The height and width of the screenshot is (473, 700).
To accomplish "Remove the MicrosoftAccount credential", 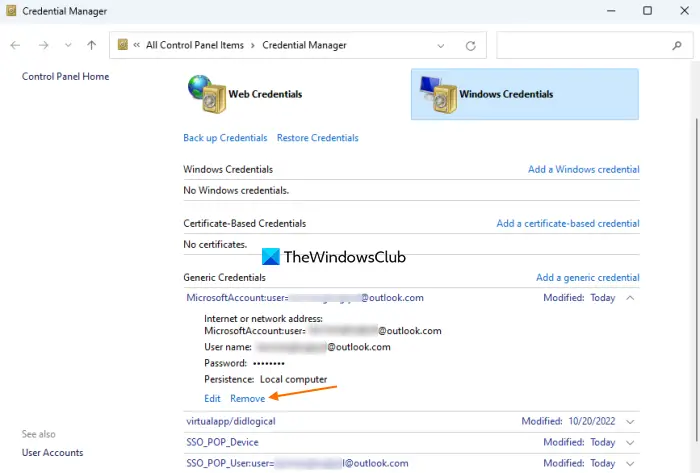I will click(247, 398).
